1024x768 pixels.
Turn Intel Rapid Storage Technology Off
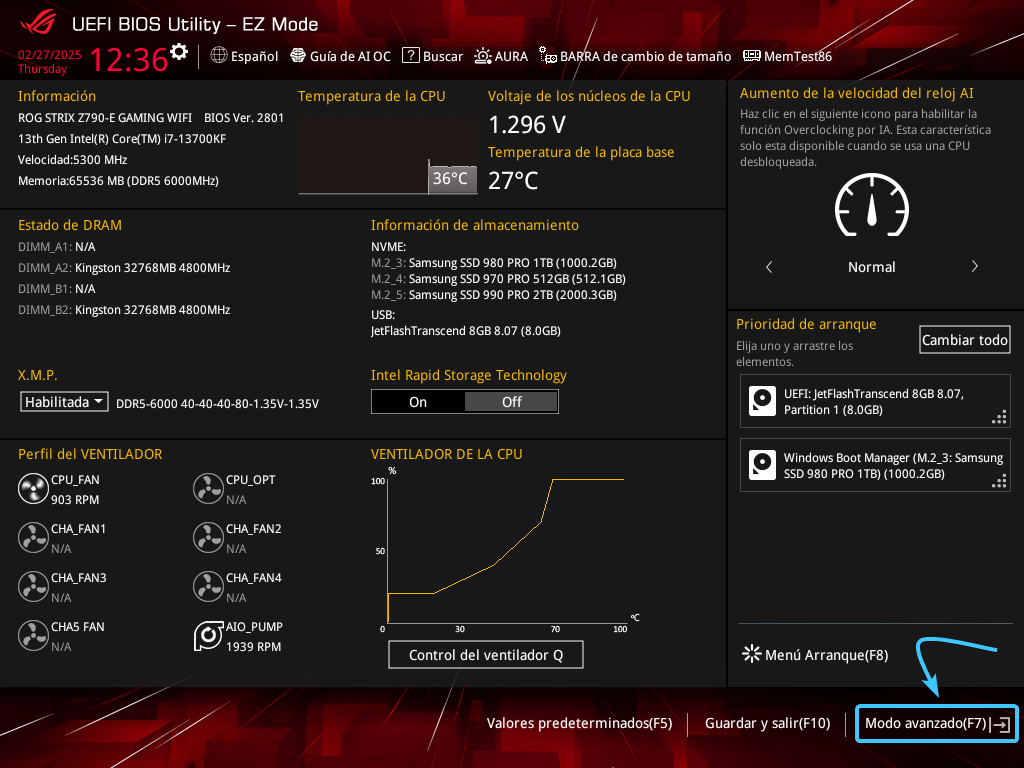(511, 402)
